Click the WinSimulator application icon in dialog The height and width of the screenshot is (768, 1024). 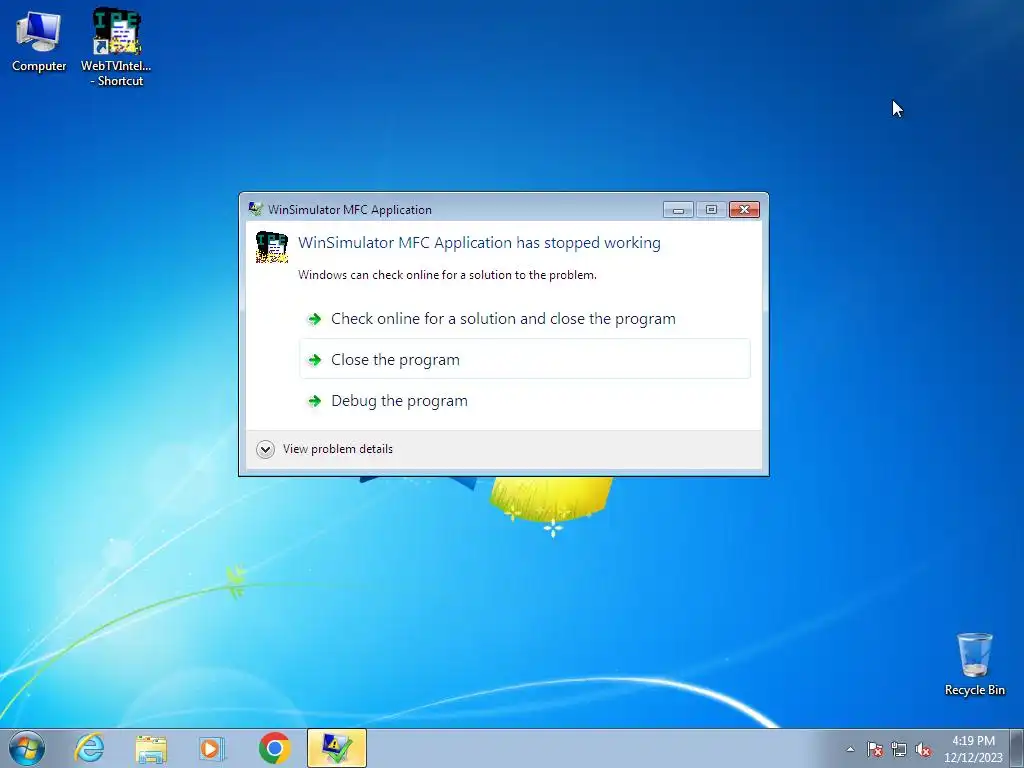[x=272, y=247]
